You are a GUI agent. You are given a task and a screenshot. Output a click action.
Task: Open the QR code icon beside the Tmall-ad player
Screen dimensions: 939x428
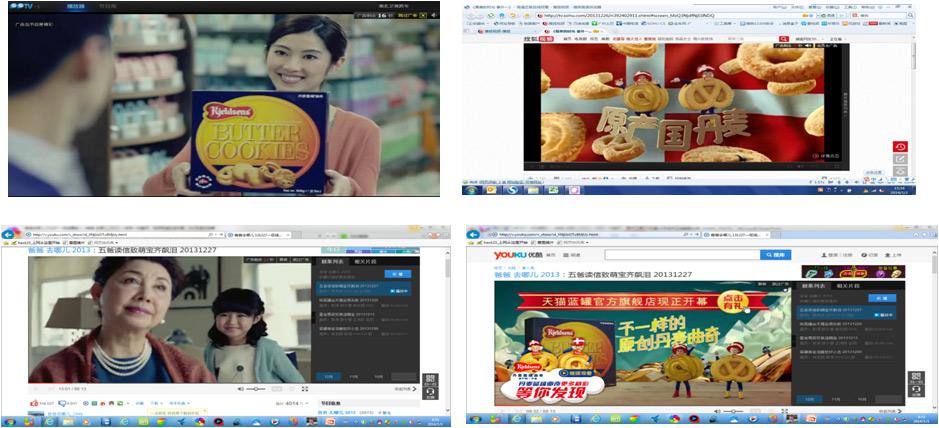tap(914, 377)
